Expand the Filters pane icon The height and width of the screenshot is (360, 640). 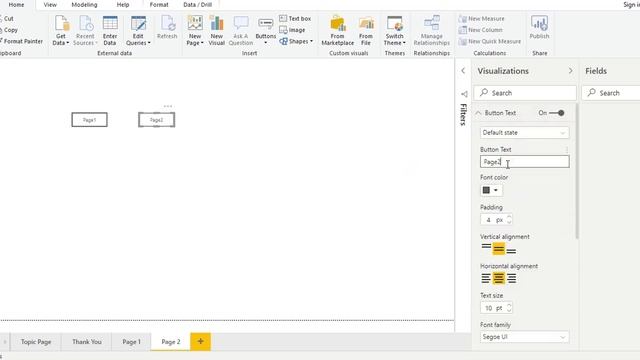pos(464,94)
